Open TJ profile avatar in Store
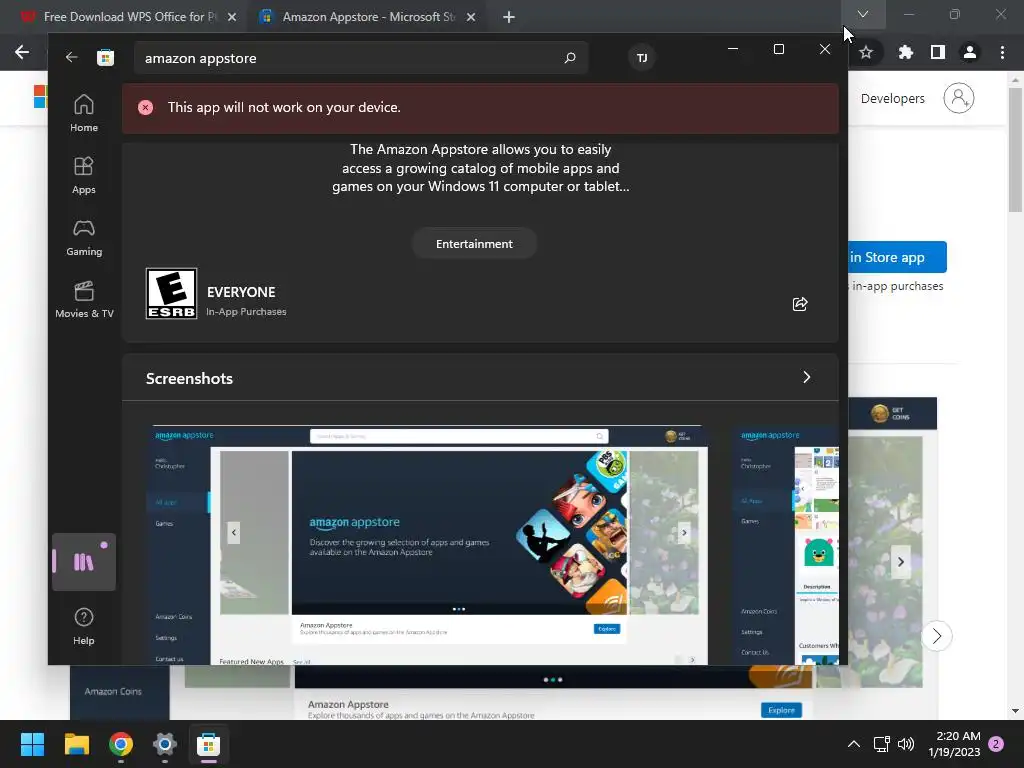The width and height of the screenshot is (1024, 768). [x=642, y=58]
